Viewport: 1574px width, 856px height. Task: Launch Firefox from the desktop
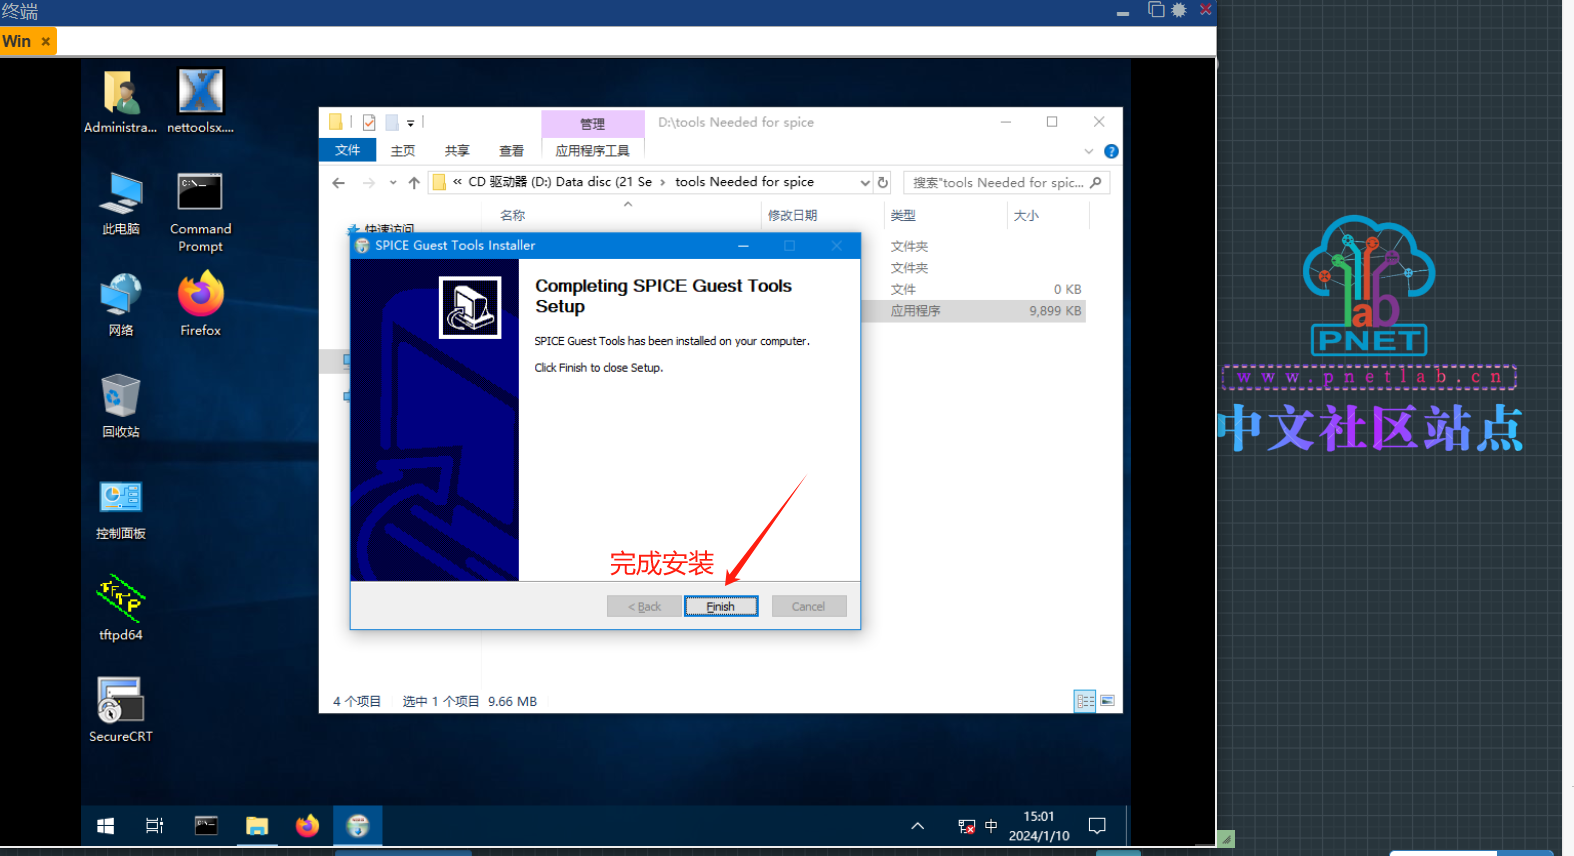pyautogui.click(x=200, y=305)
